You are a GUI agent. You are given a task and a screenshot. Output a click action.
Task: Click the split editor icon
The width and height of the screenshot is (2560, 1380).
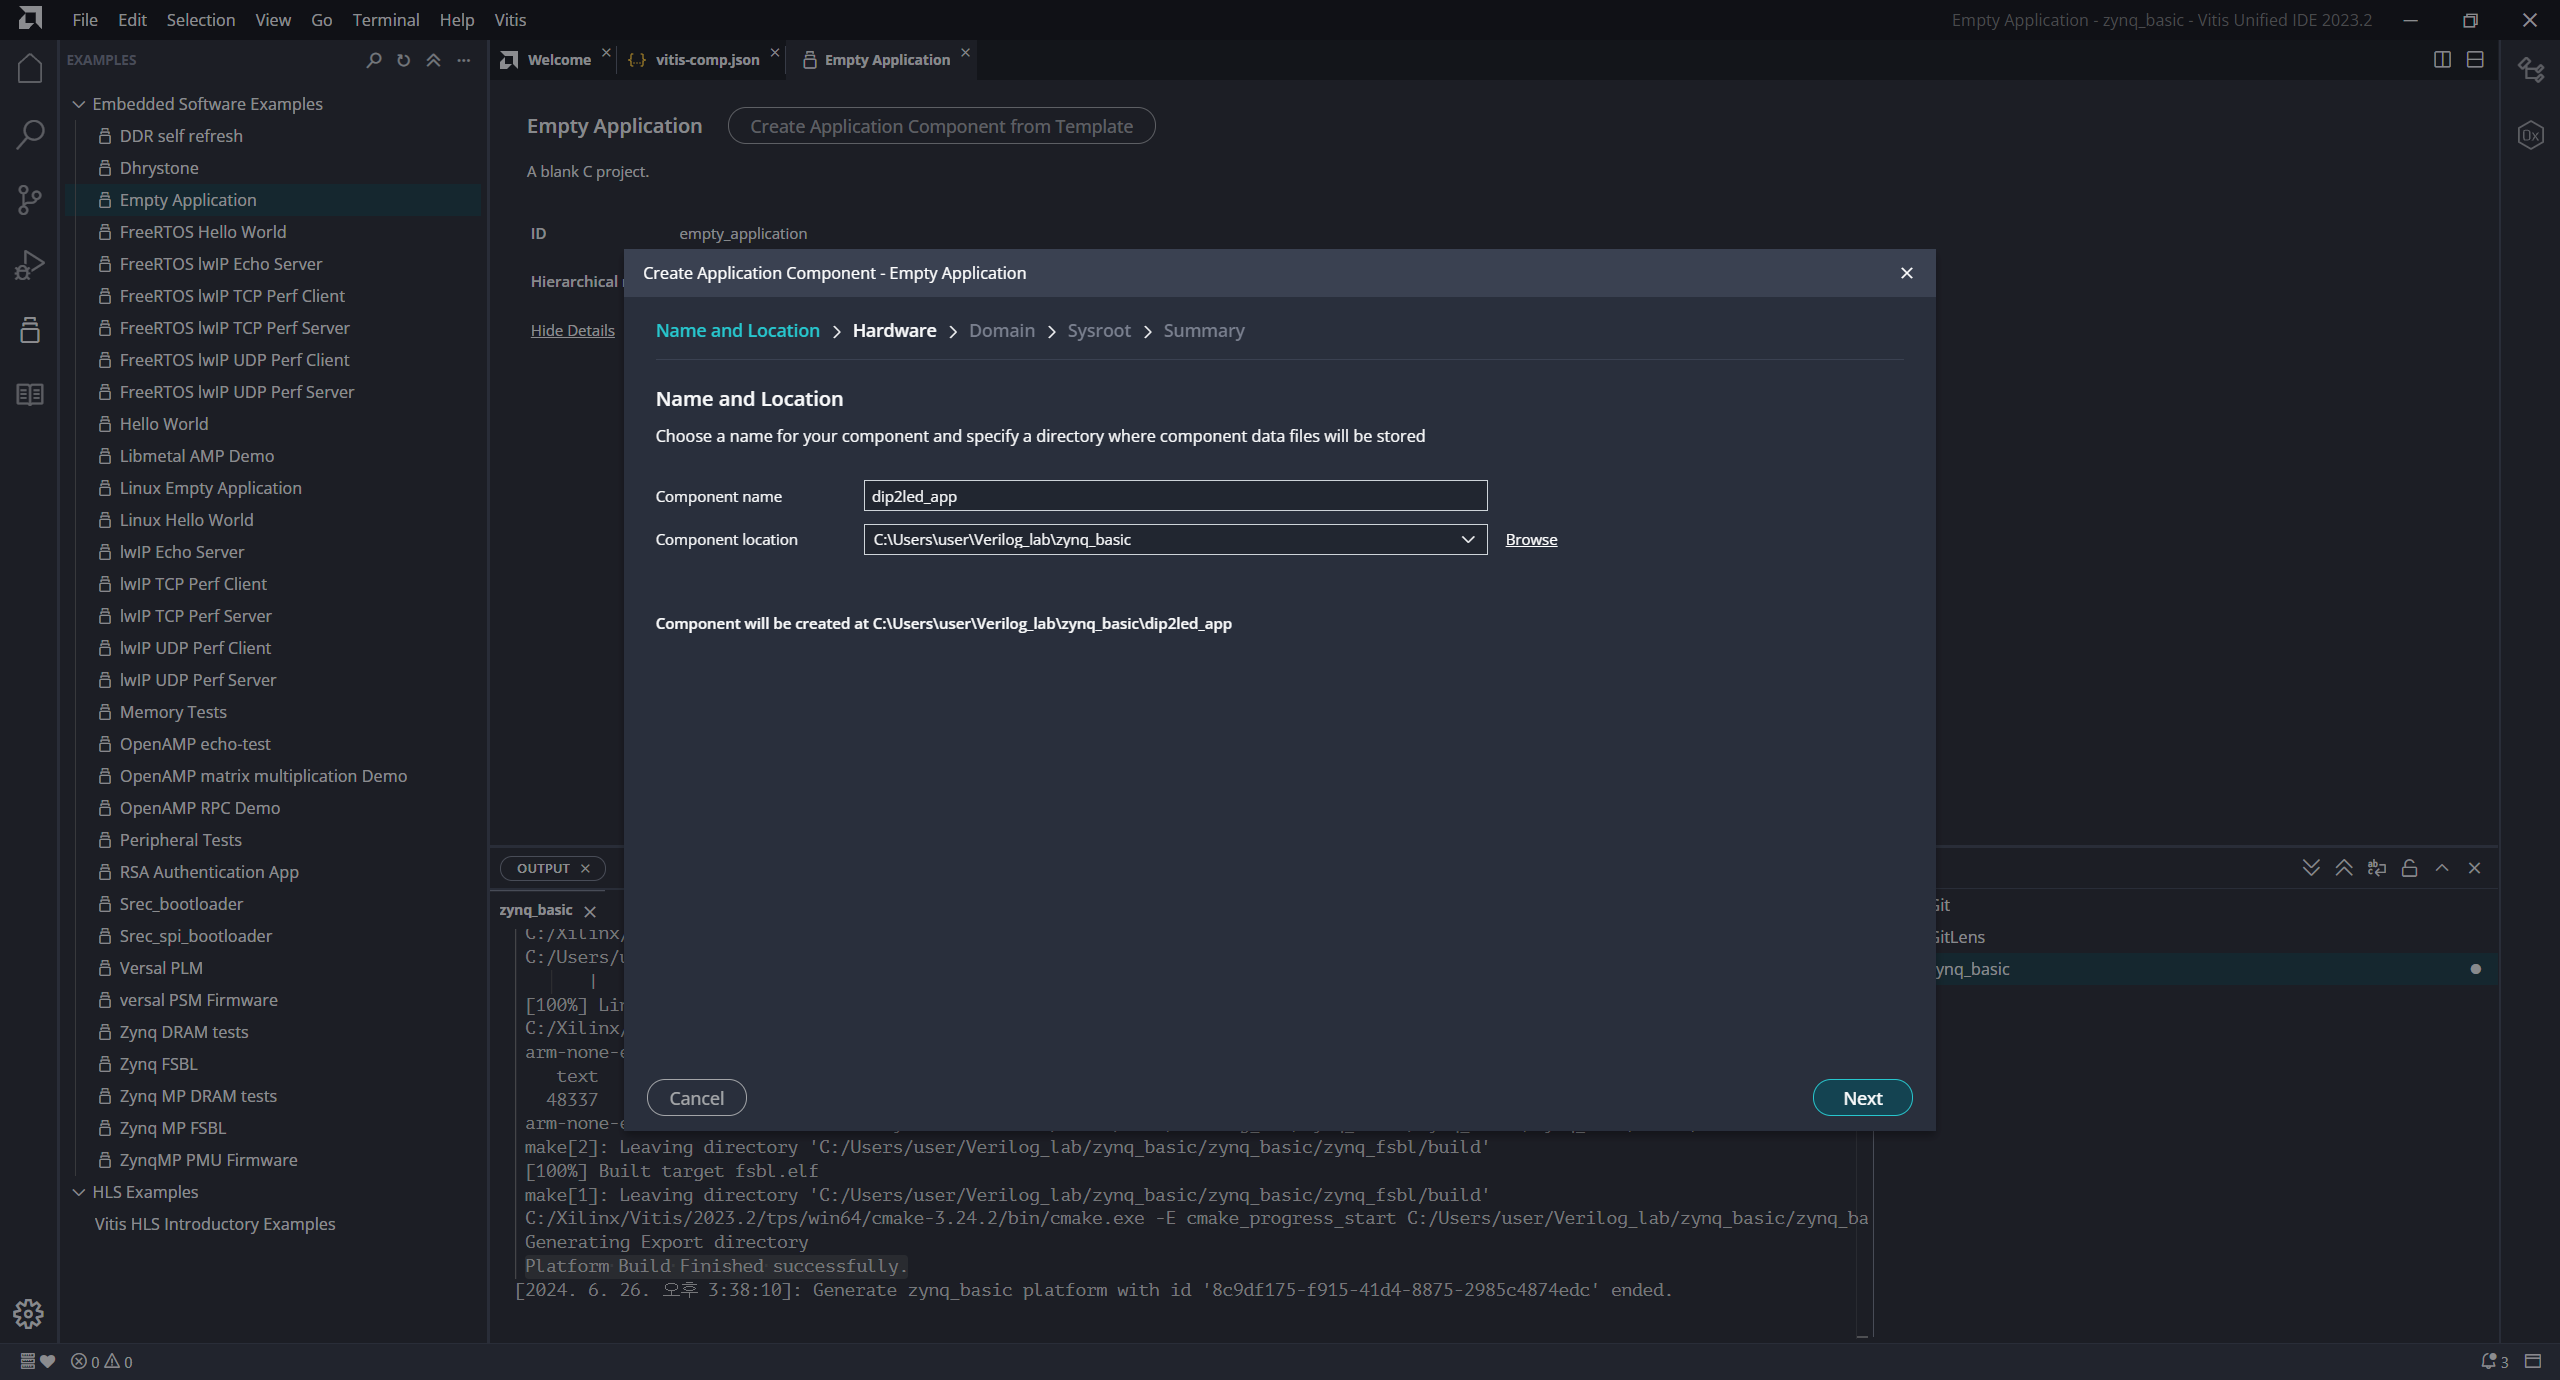point(2442,60)
